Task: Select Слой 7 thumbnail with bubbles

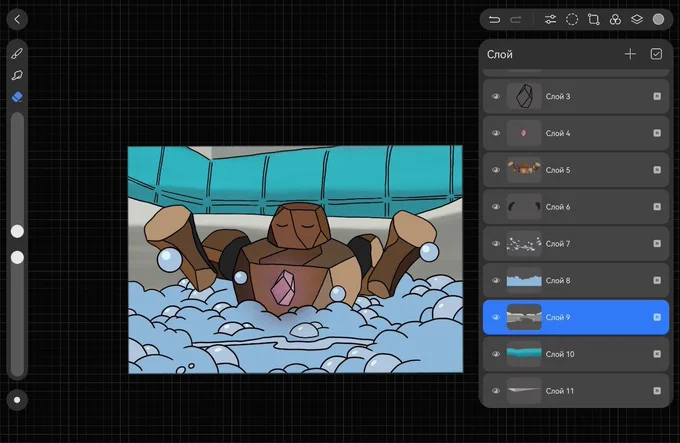Action: pyautogui.click(x=524, y=244)
